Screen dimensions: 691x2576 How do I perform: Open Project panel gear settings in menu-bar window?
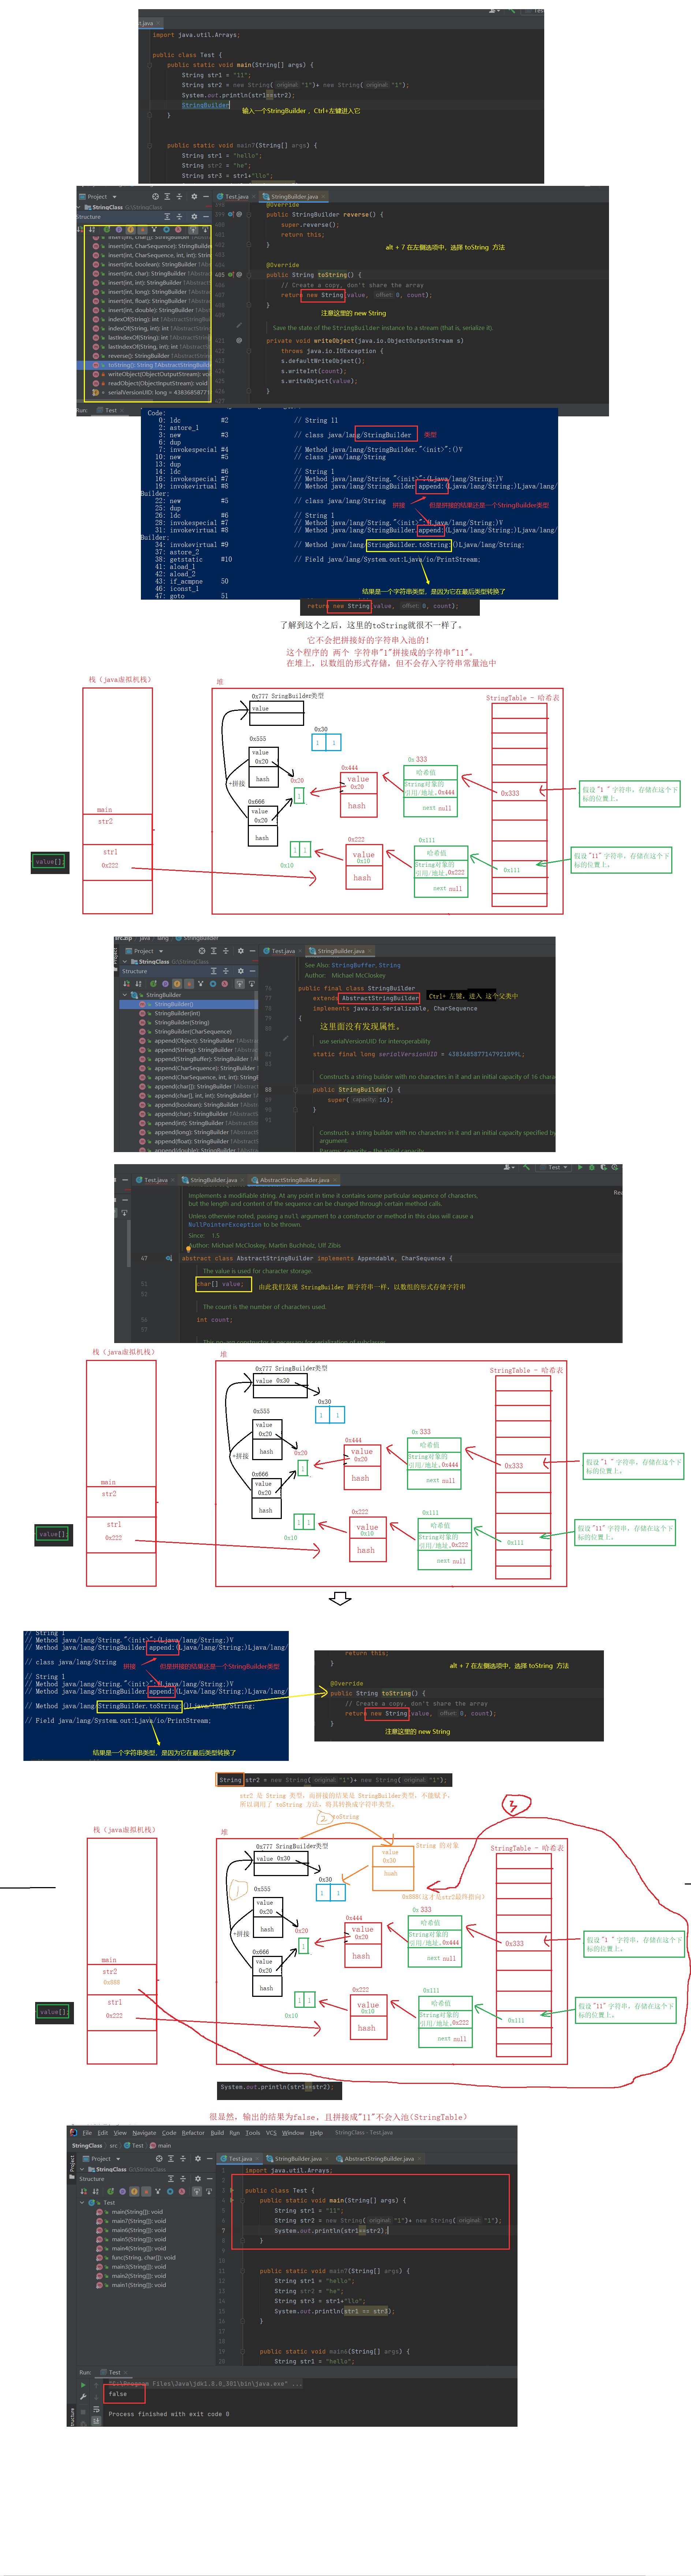198,2159
